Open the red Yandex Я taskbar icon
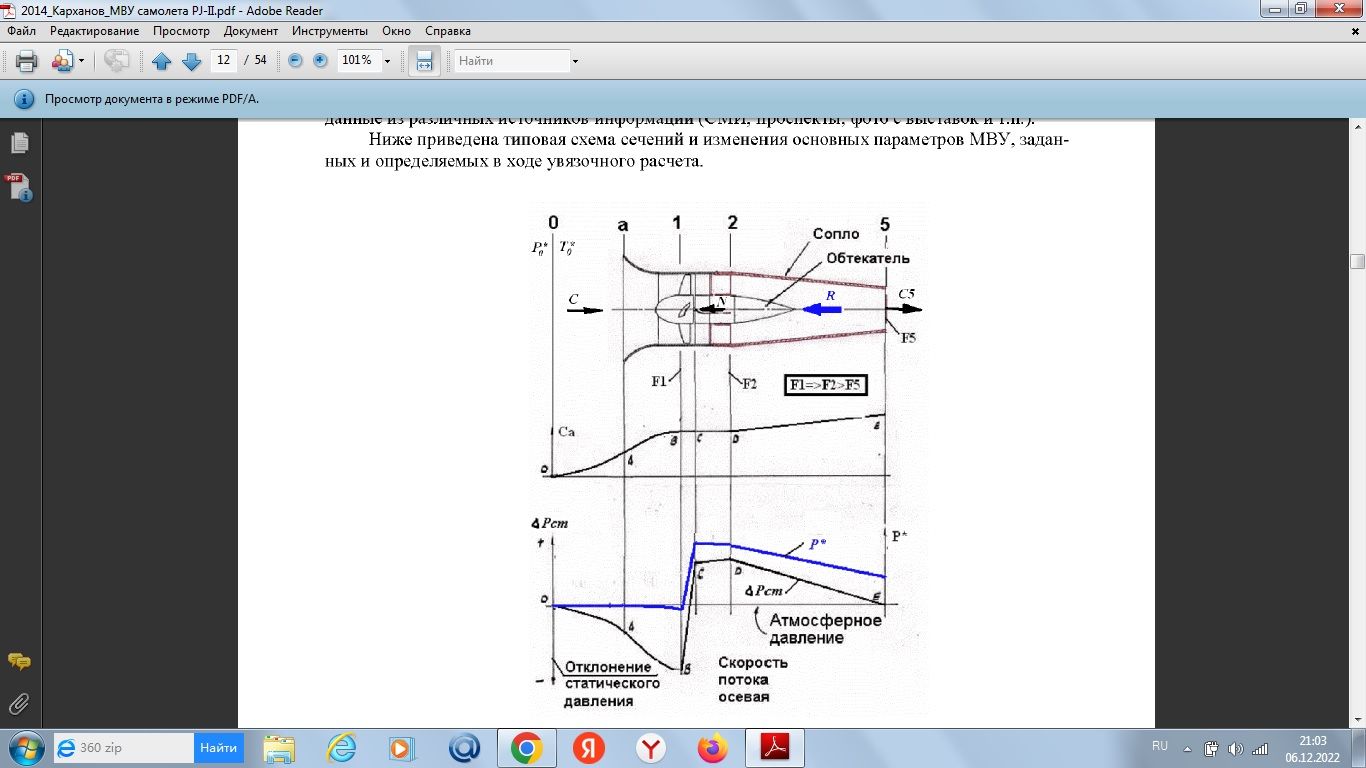The image size is (1366, 768). pyautogui.click(x=589, y=748)
